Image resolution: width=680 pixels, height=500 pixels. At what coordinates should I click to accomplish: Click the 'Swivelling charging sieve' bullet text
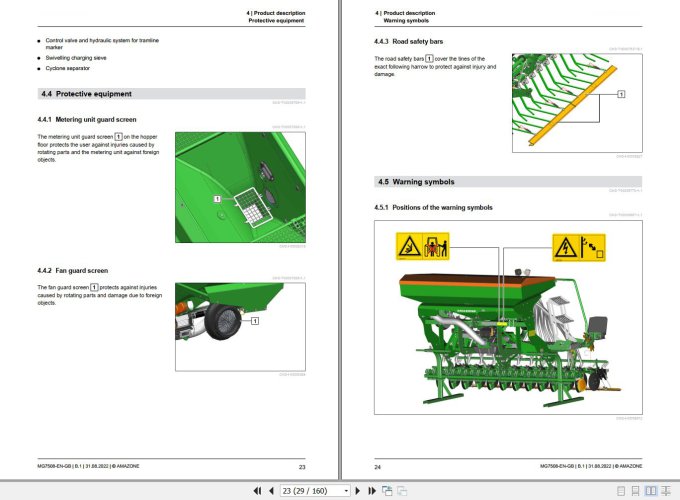[76, 58]
